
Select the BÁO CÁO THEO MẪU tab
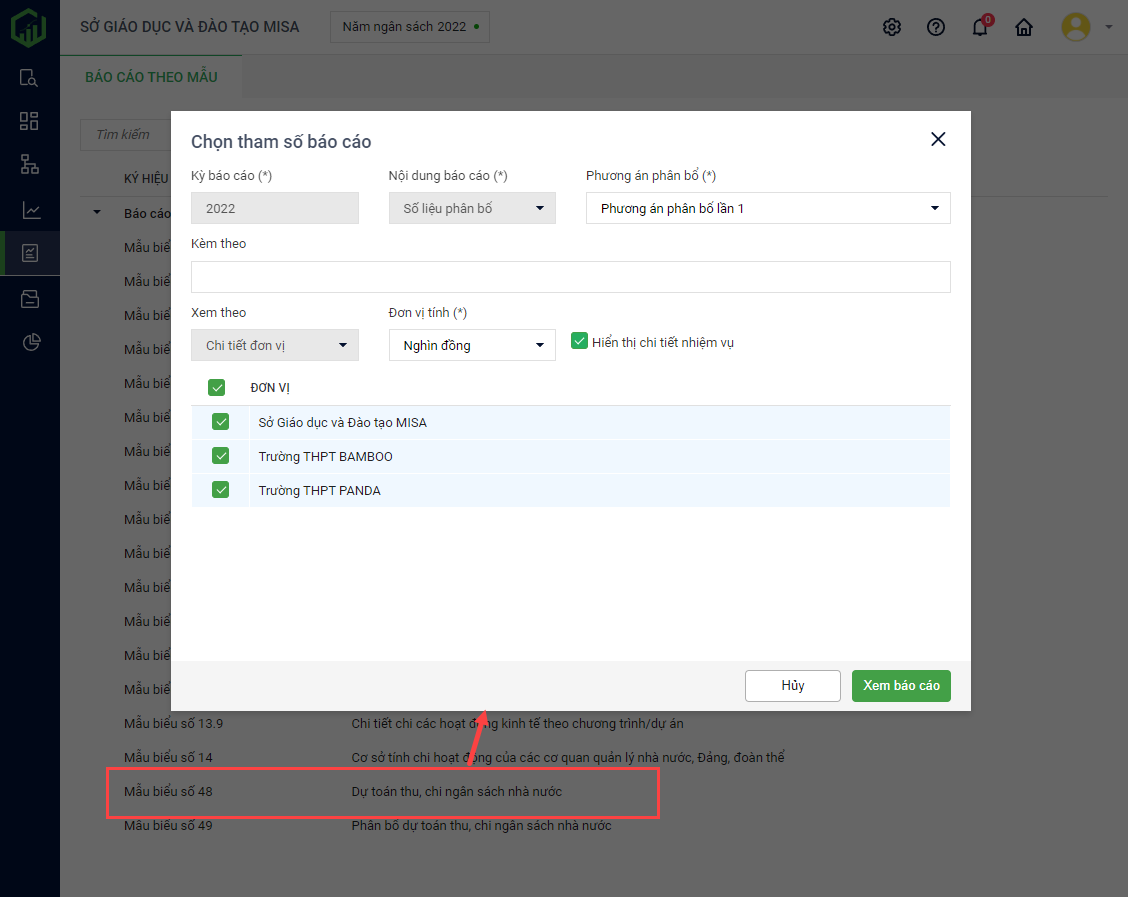click(x=151, y=77)
